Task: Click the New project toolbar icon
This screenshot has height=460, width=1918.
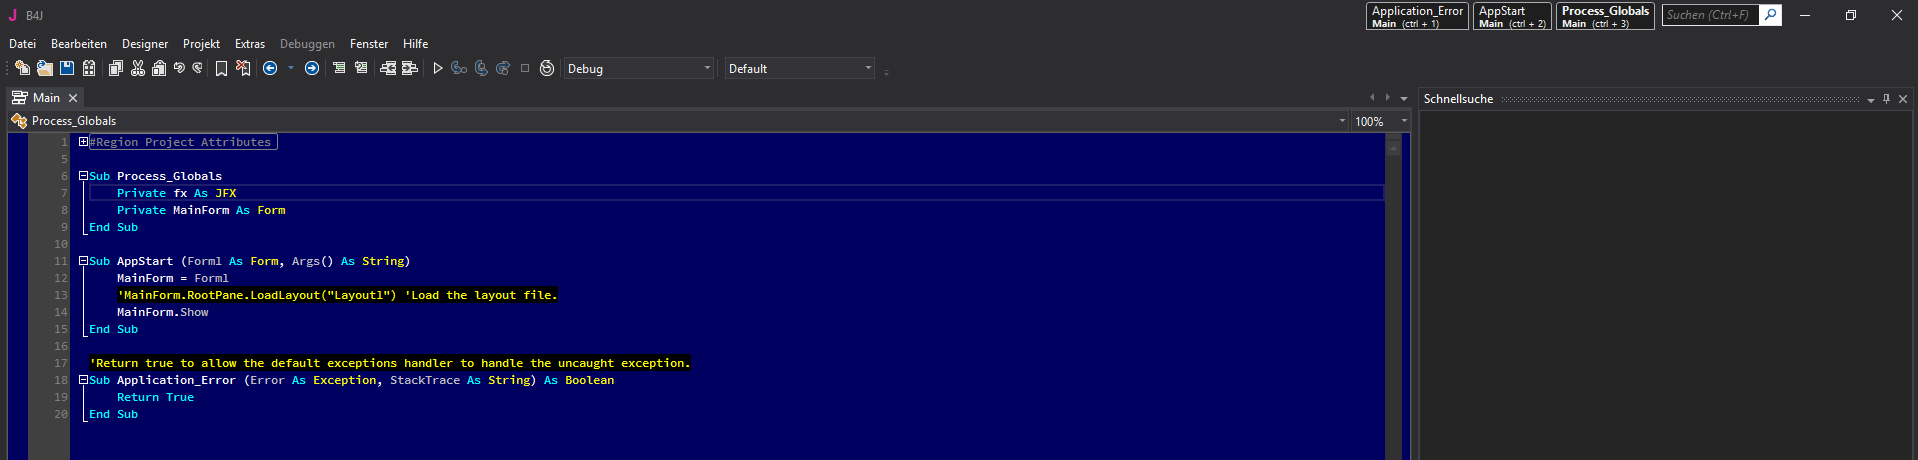Action: click(x=22, y=68)
